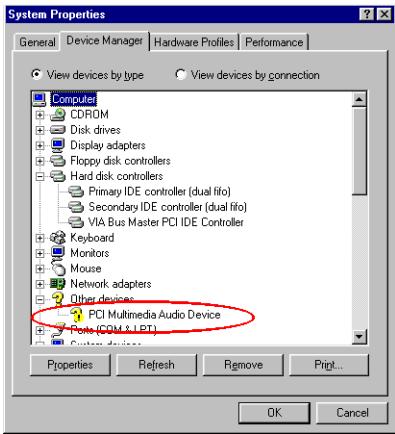The height and width of the screenshot is (434, 395).
Task: Click the Network adapters card icon
Action: tap(58, 284)
